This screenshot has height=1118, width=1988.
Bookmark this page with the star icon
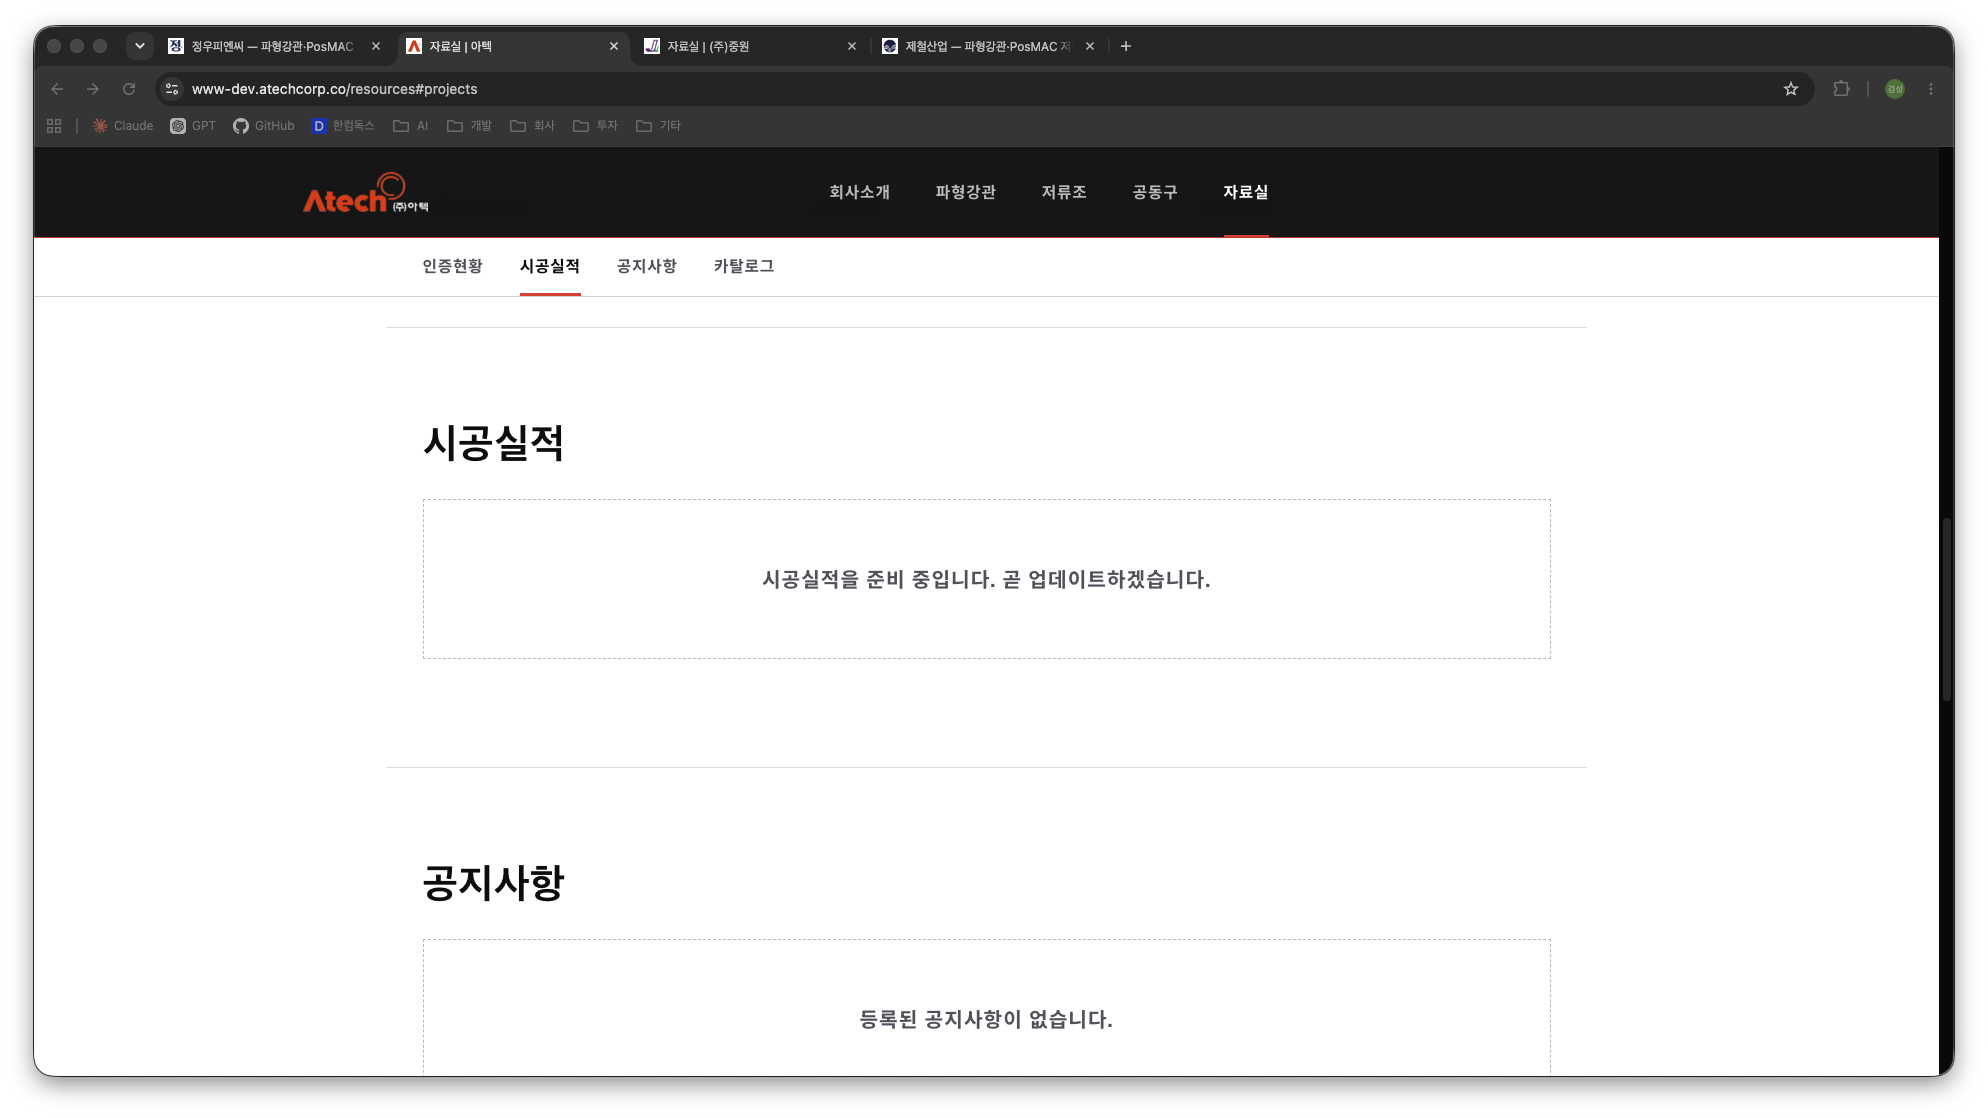[x=1791, y=89]
